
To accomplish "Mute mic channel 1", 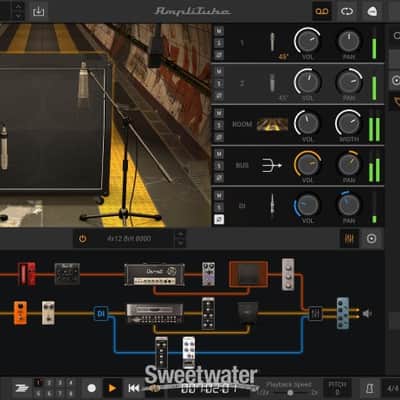I will coord(219,31).
